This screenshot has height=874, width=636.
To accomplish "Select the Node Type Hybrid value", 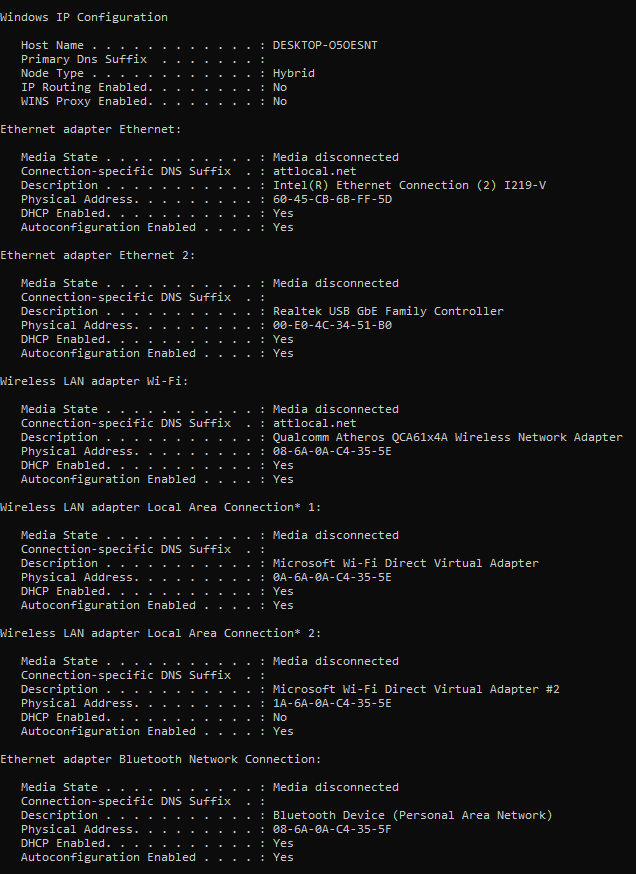I will [294, 74].
